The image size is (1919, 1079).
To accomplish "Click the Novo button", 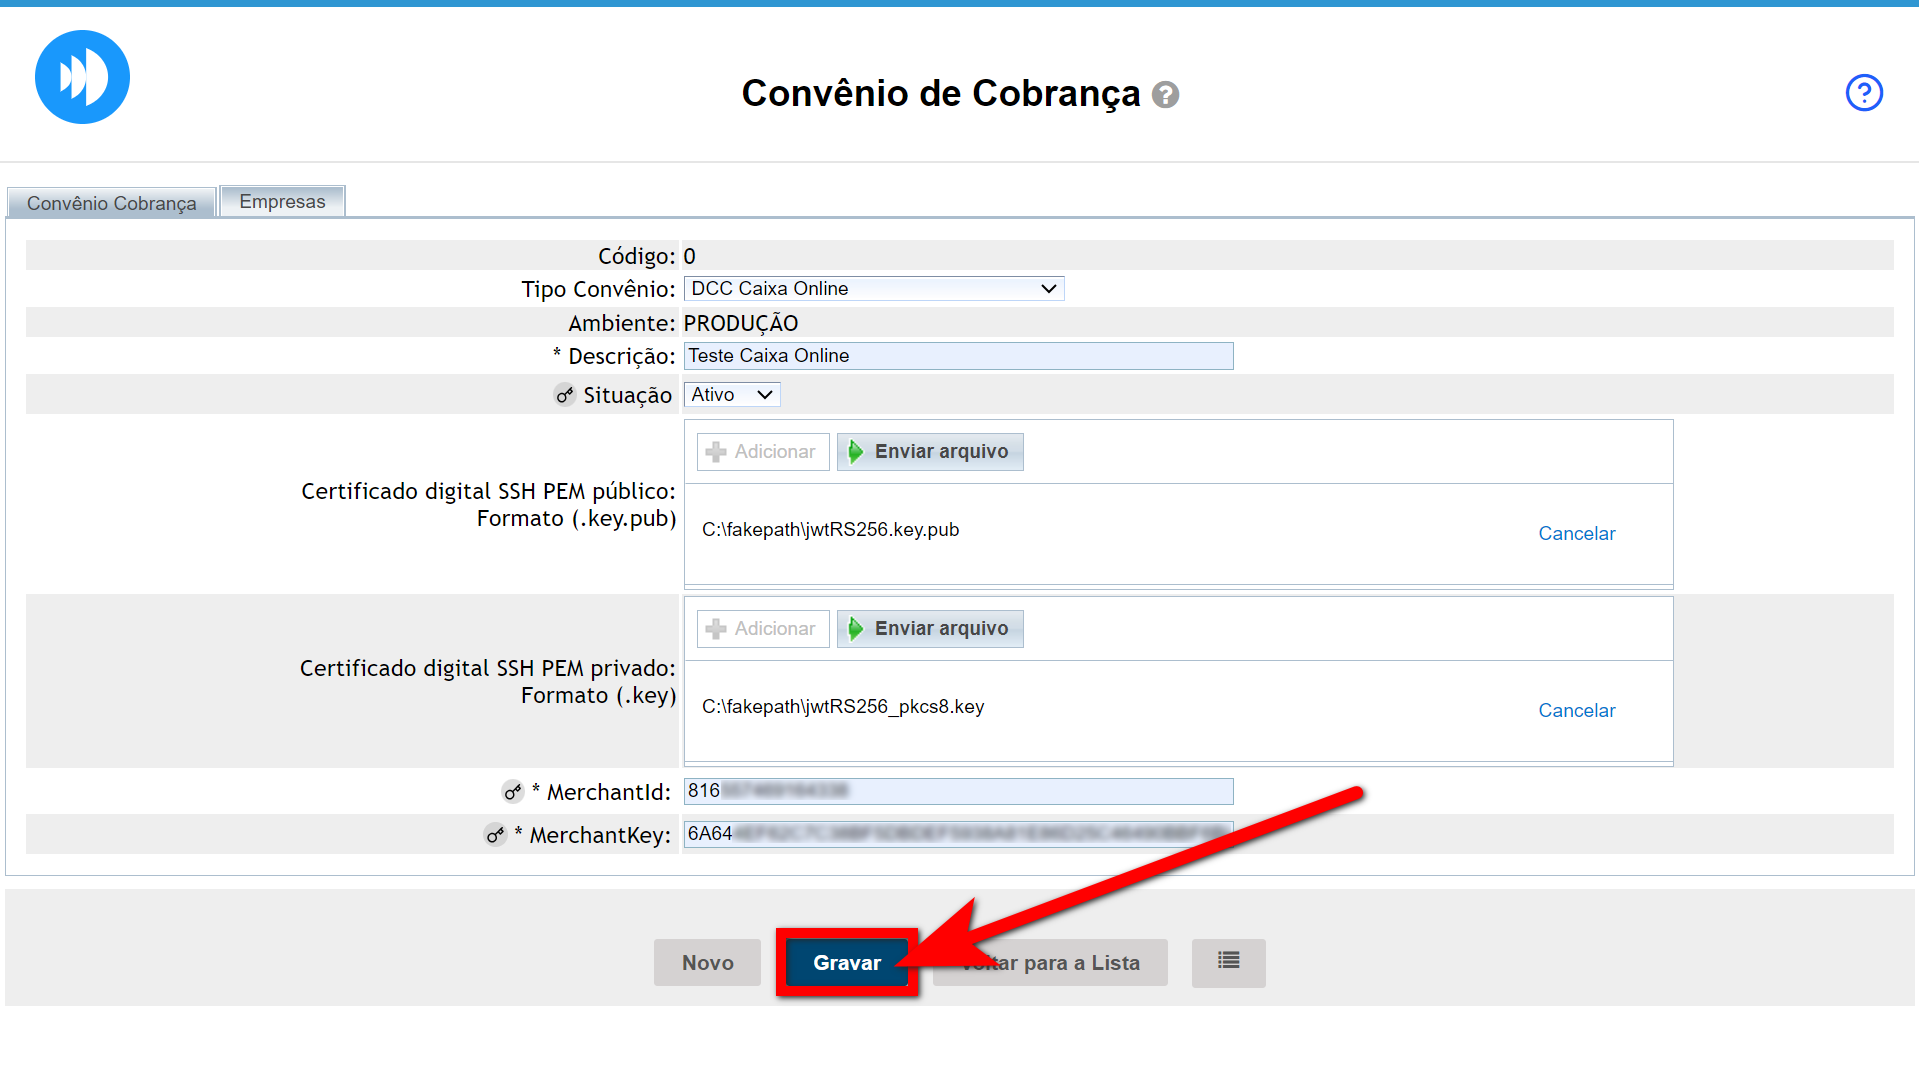I will 707,962.
